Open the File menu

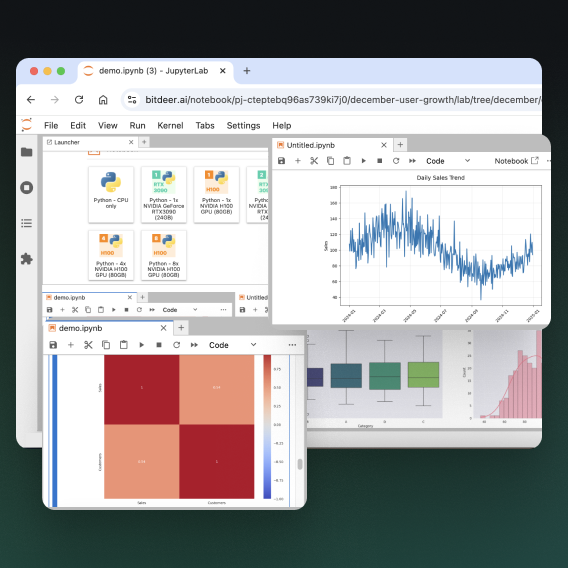[x=51, y=125]
